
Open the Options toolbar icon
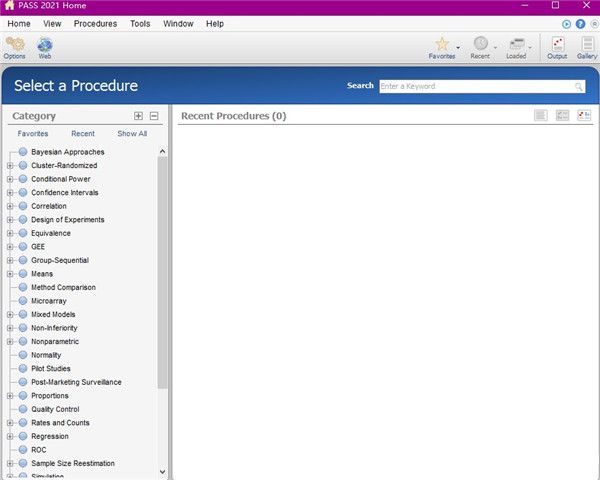coord(15,47)
